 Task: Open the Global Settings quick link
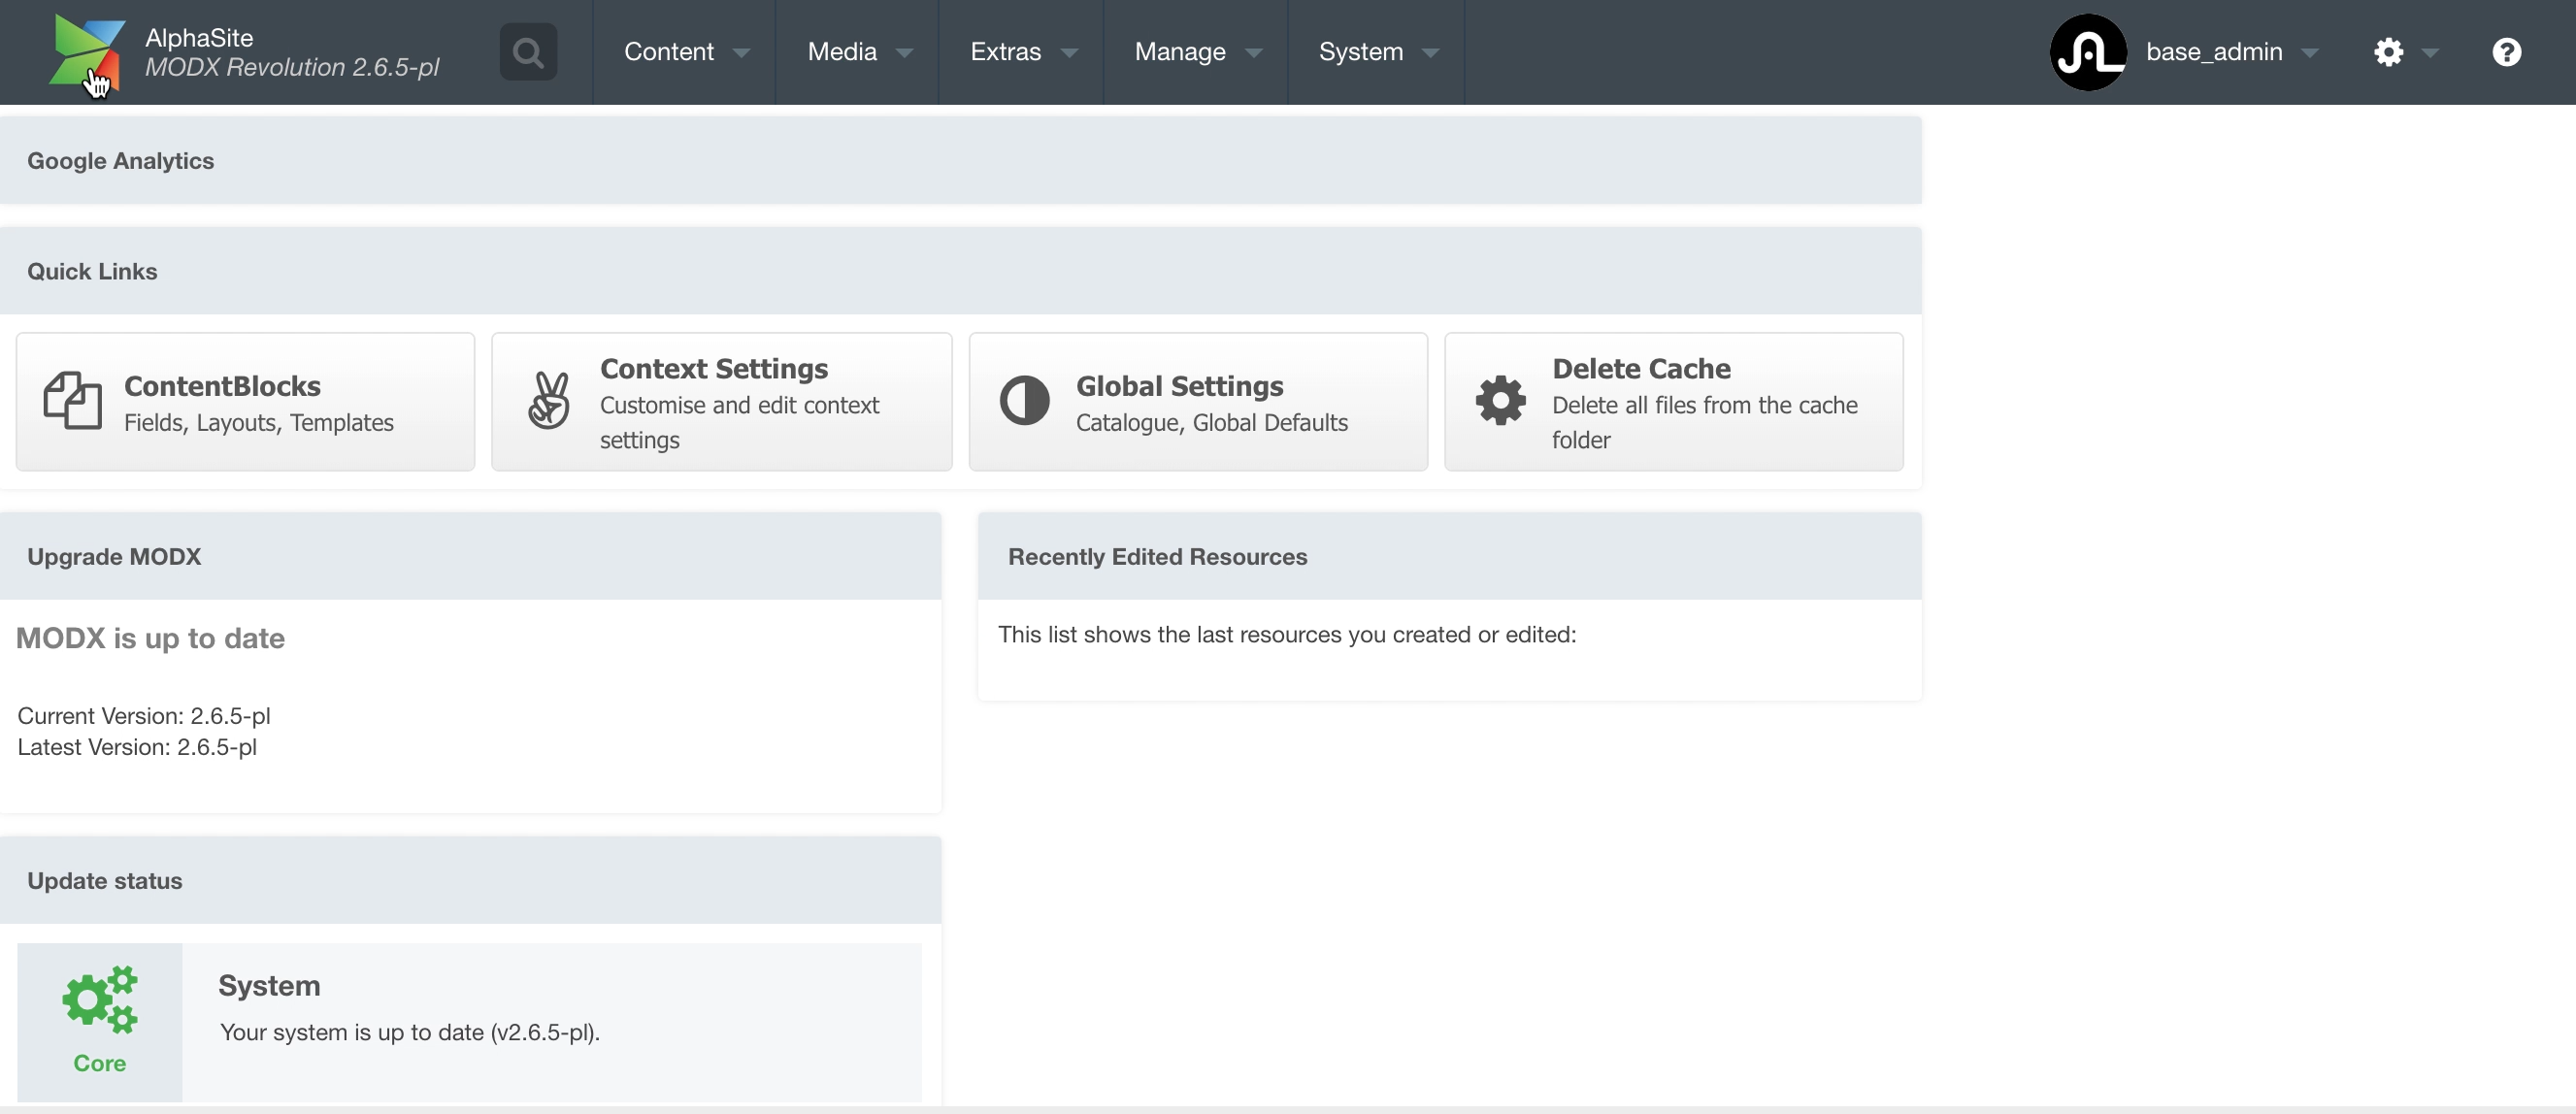(1197, 401)
